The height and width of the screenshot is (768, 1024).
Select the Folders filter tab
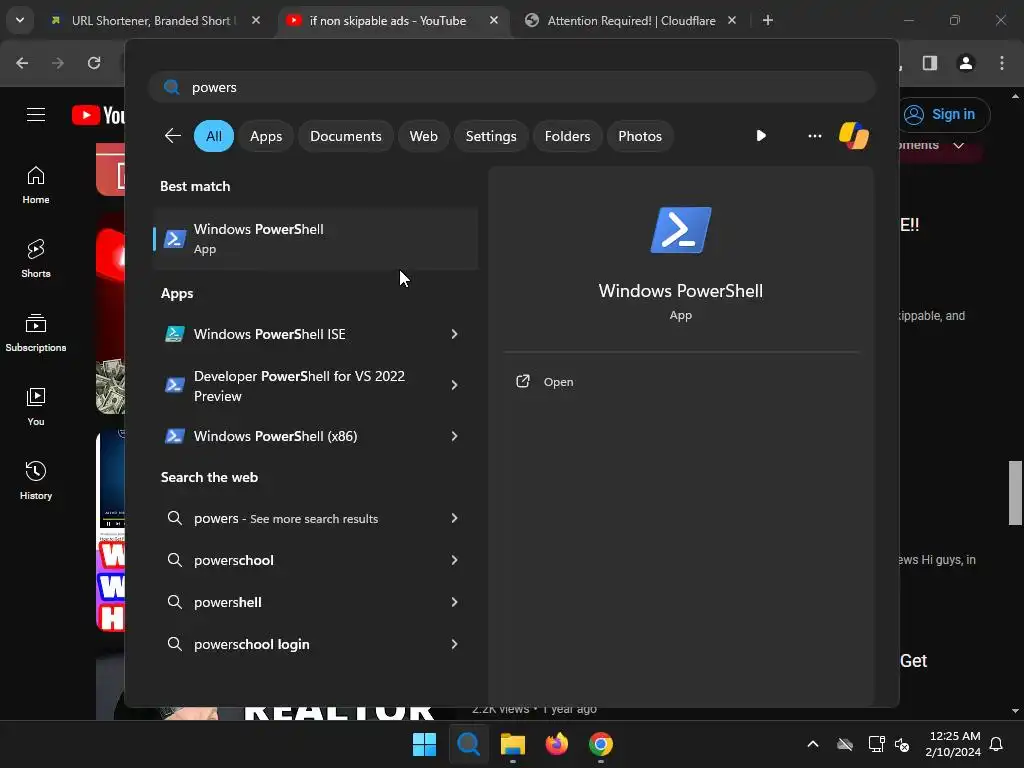pos(567,136)
